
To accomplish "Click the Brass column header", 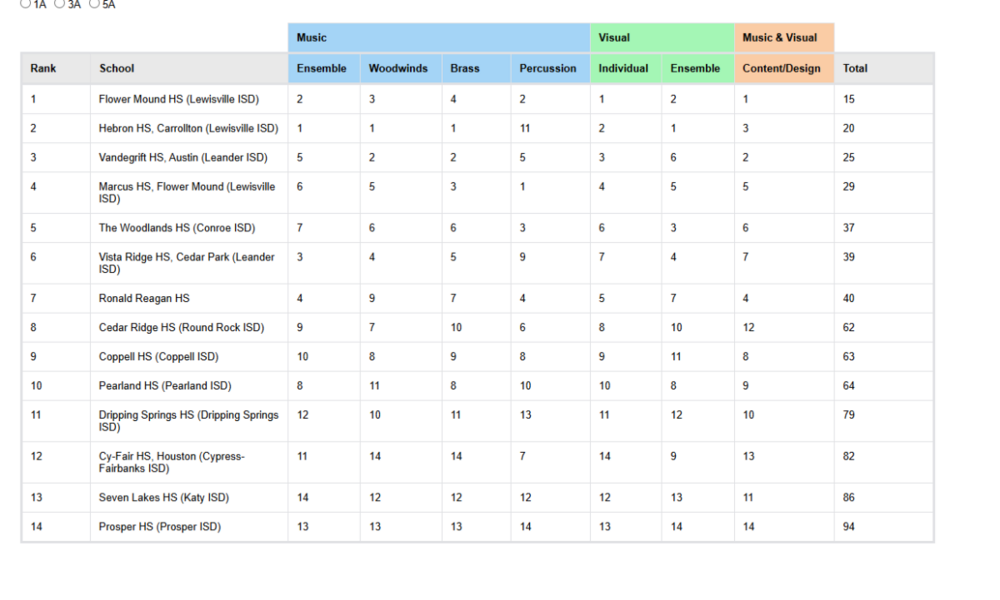I will click(465, 68).
